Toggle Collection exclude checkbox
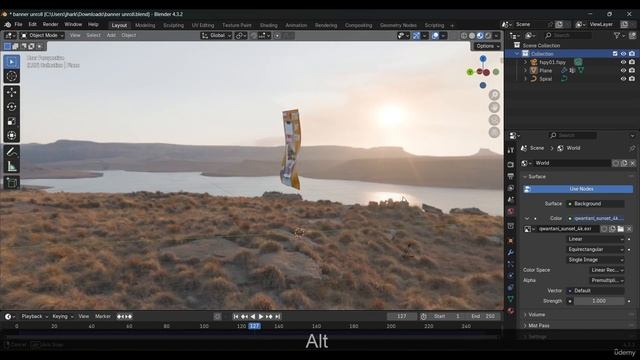640x360 pixels. 615,54
